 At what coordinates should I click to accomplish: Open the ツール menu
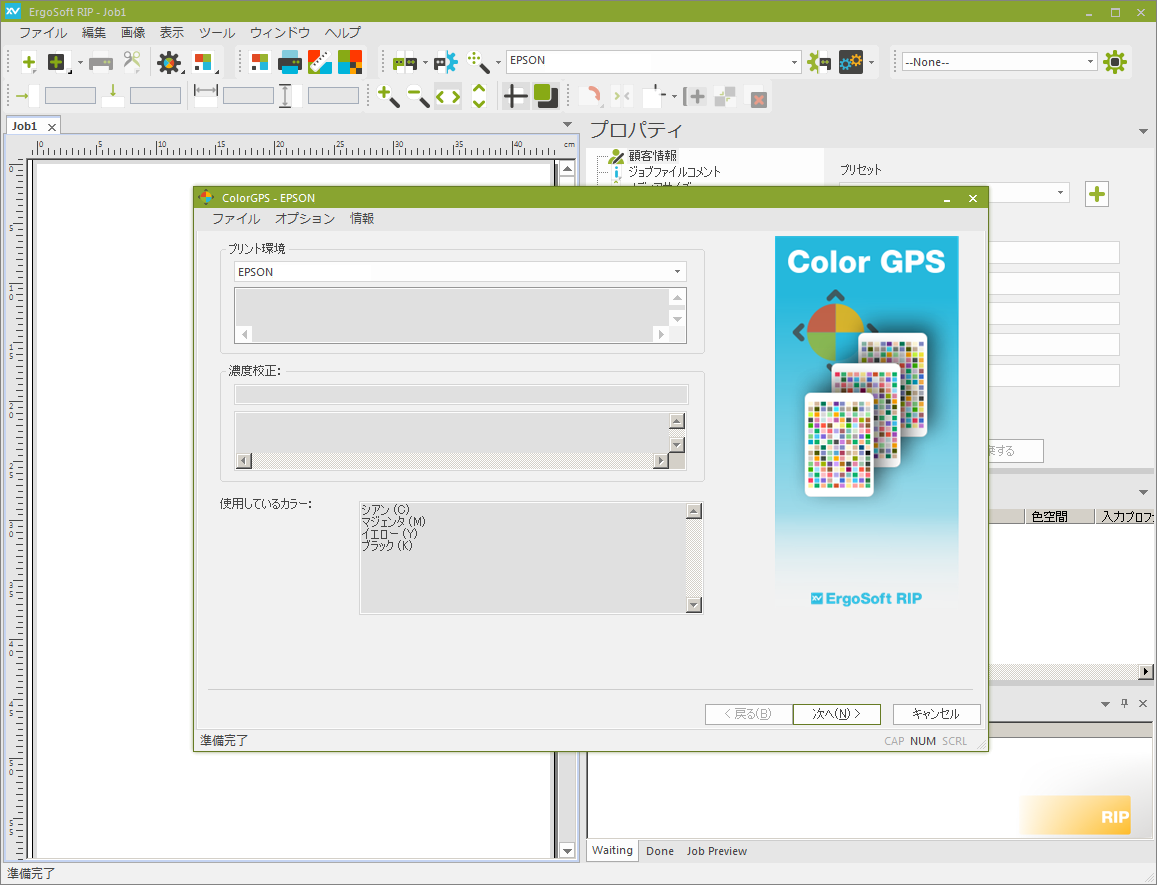tap(217, 32)
